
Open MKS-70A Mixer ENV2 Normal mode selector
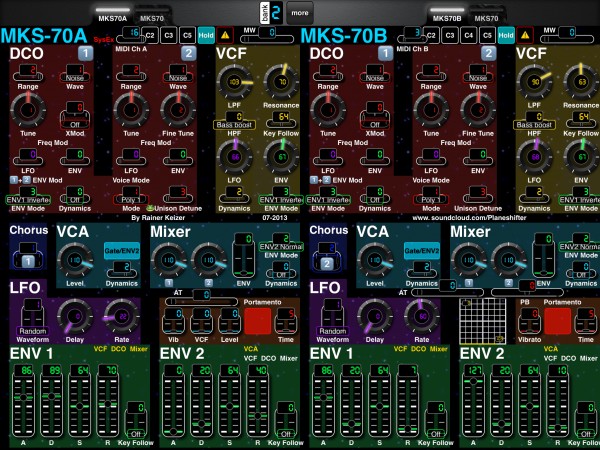coord(281,242)
